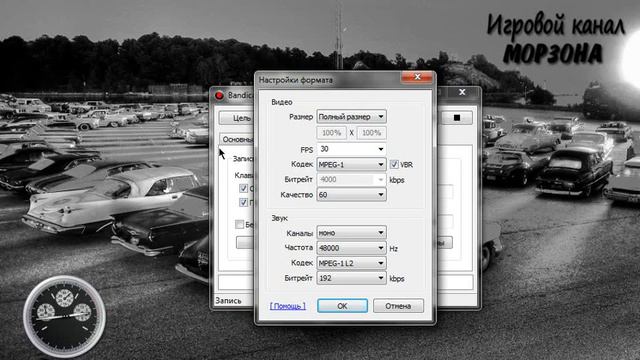Close the Bandicam window behind the dialog
The image size is (640, 360).
coord(462,92)
